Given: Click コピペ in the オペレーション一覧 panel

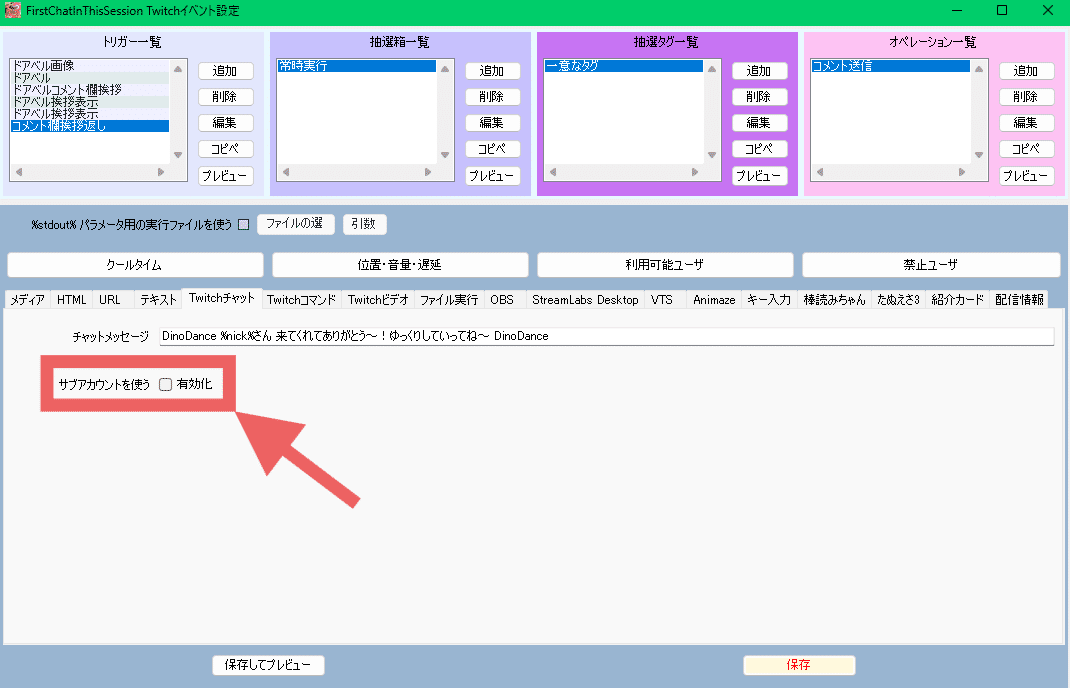Looking at the screenshot, I should coord(1026,148).
